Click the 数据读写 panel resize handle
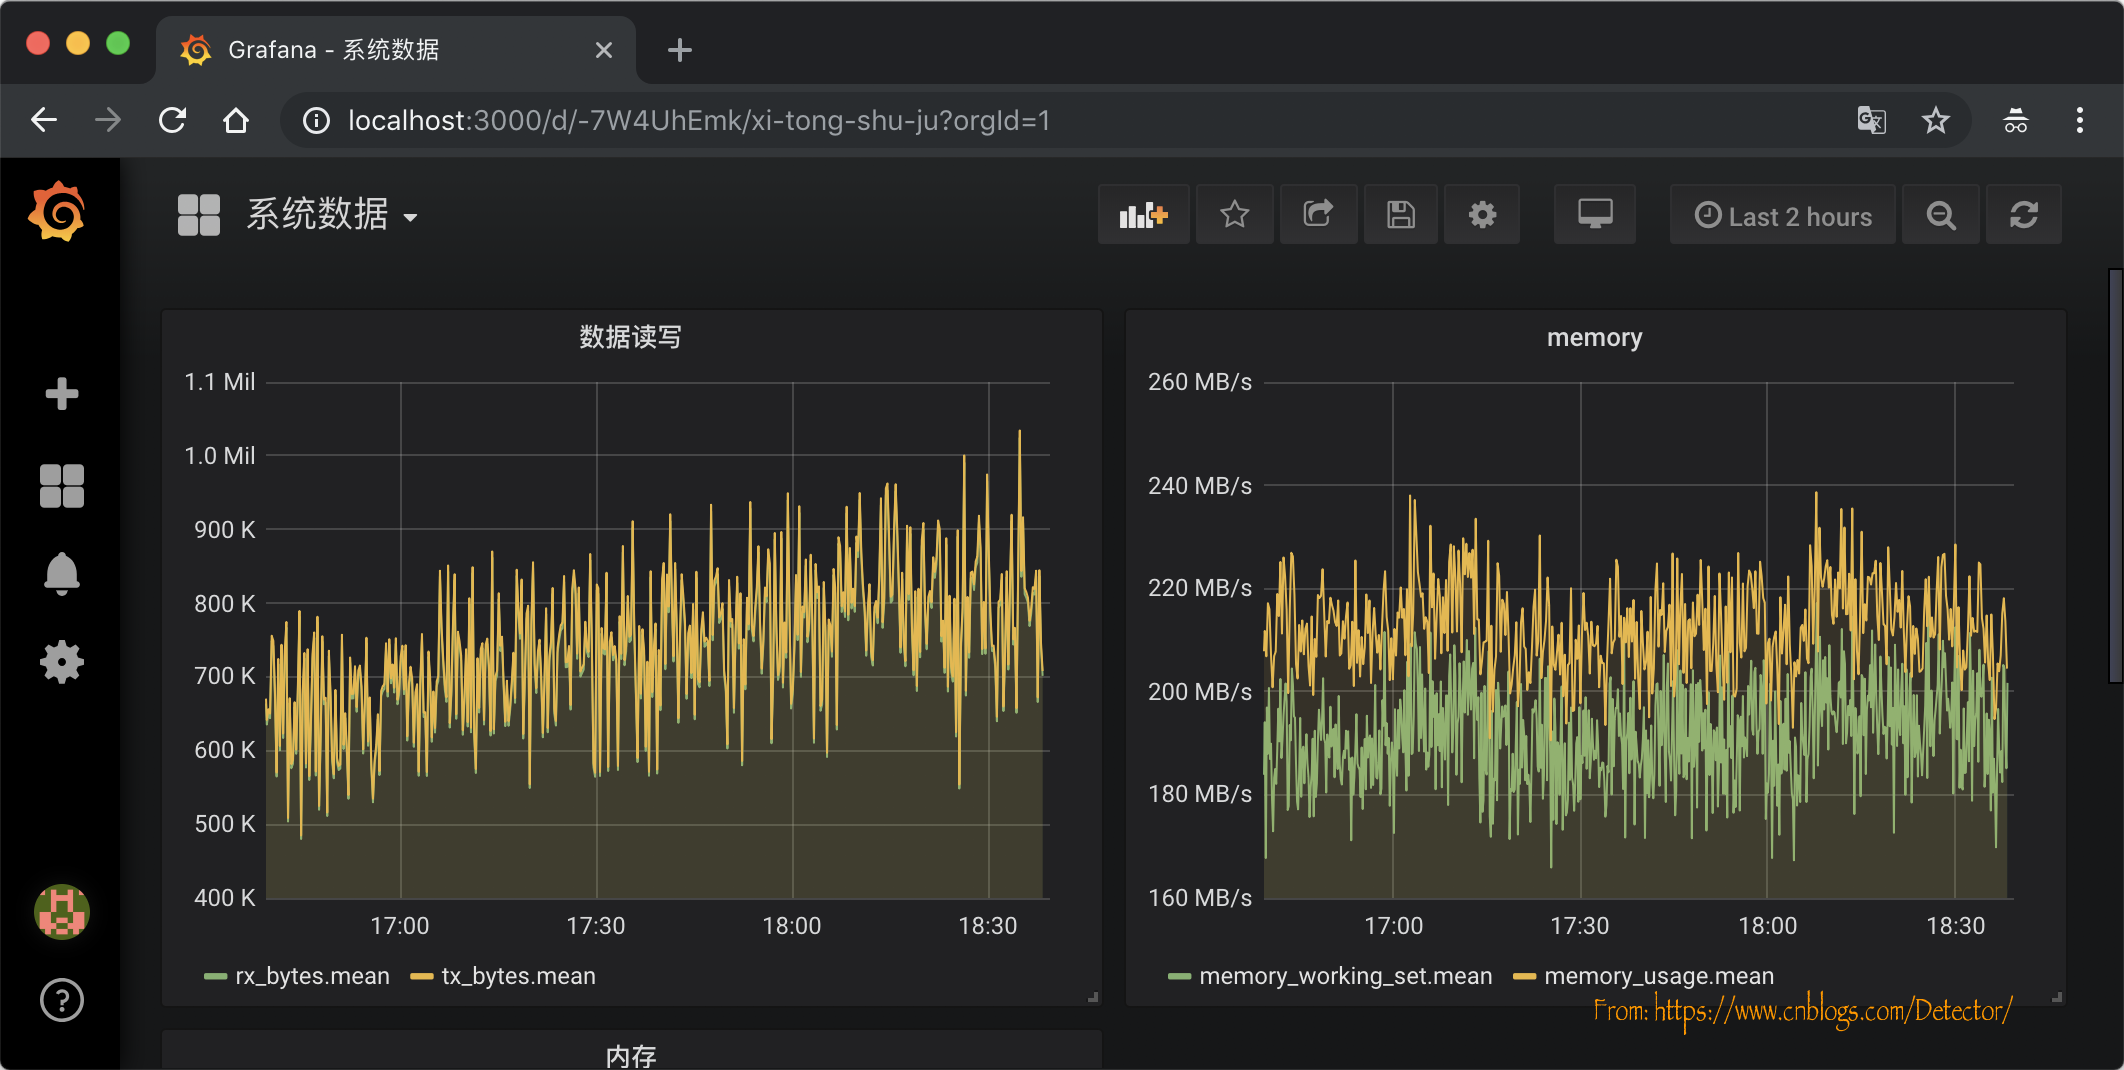2124x1070 pixels. pos(1093,997)
